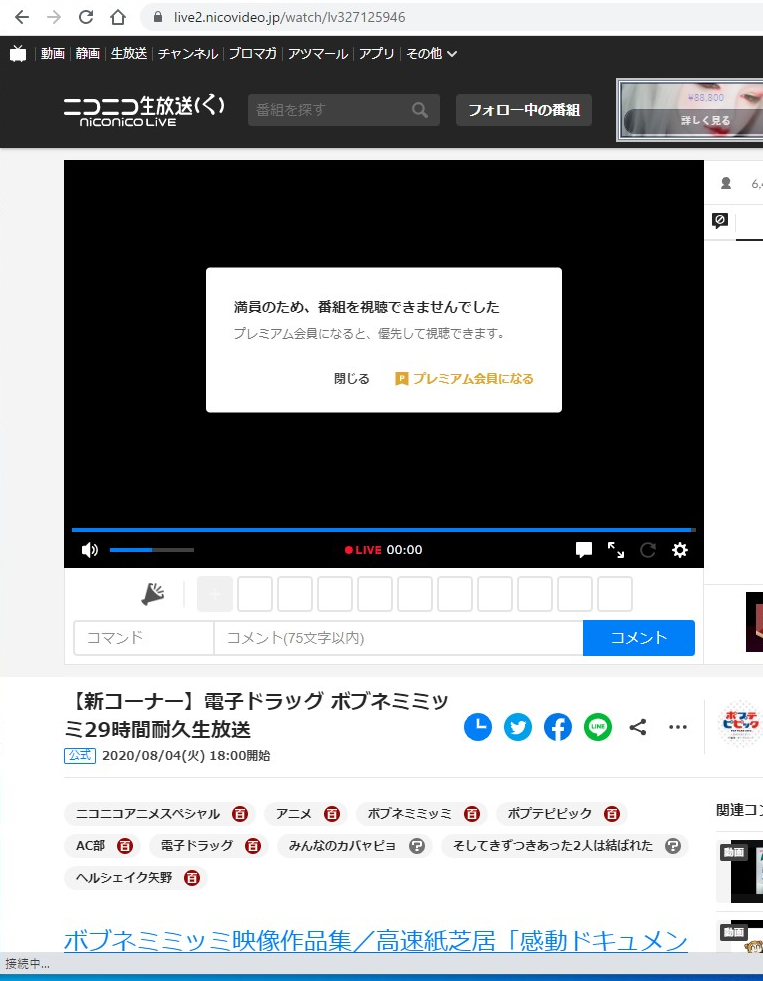Click the megaphone cheer icon
The width and height of the screenshot is (763, 981).
pyautogui.click(x=152, y=594)
